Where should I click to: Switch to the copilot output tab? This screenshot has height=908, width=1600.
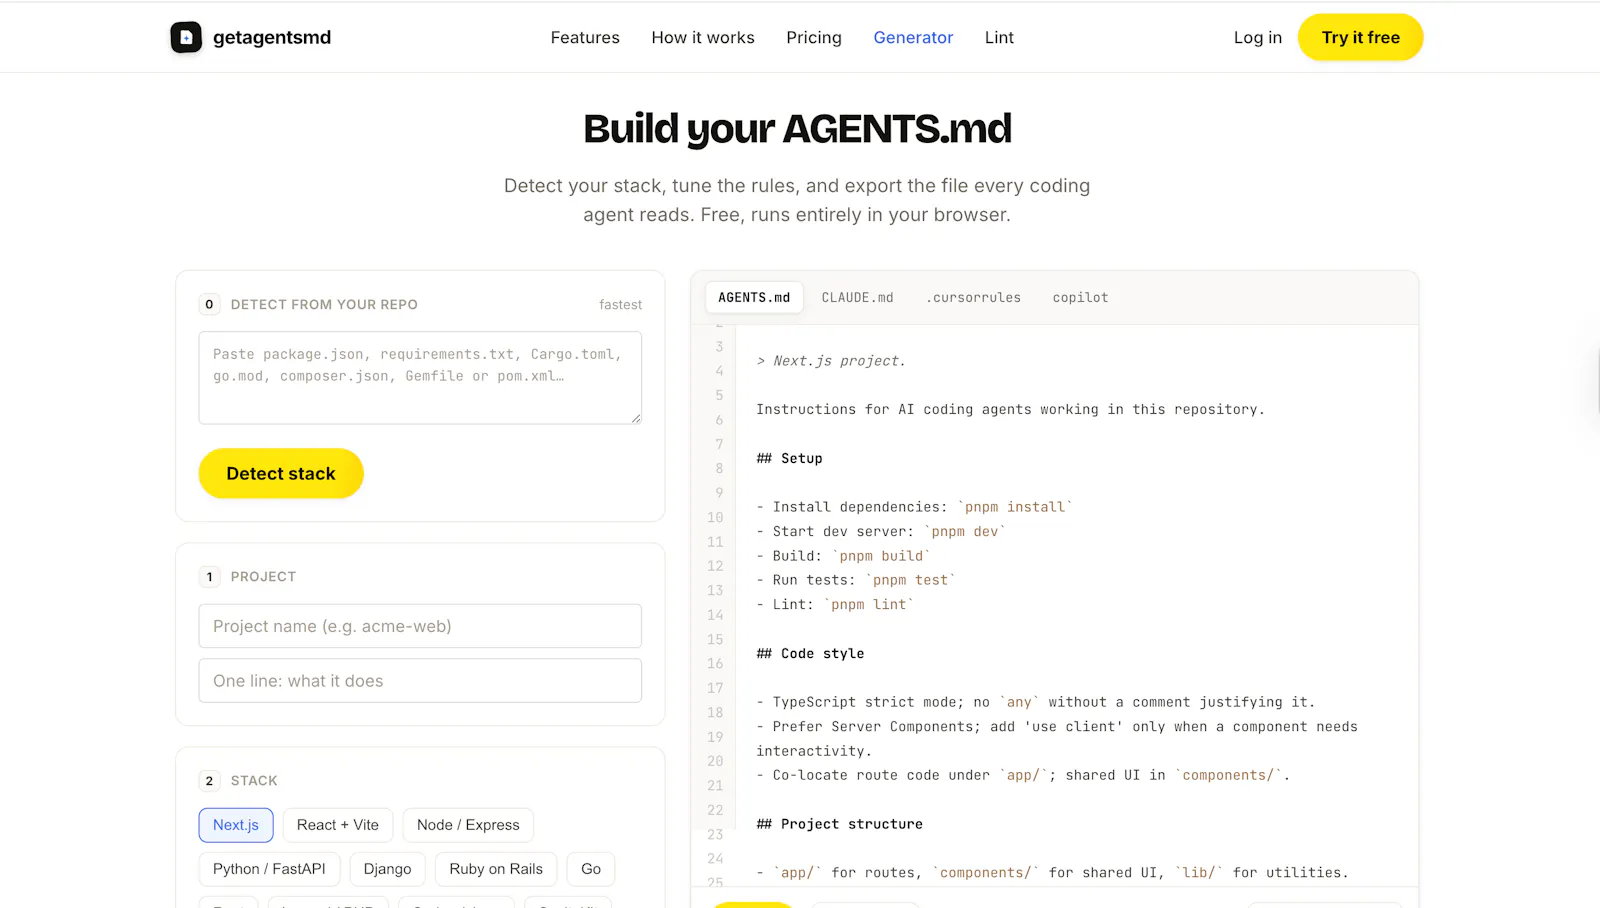coord(1080,298)
